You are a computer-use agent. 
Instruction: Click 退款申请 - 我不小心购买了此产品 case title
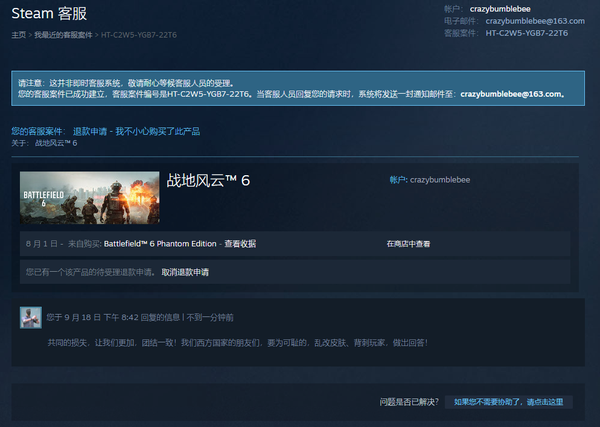143,131
